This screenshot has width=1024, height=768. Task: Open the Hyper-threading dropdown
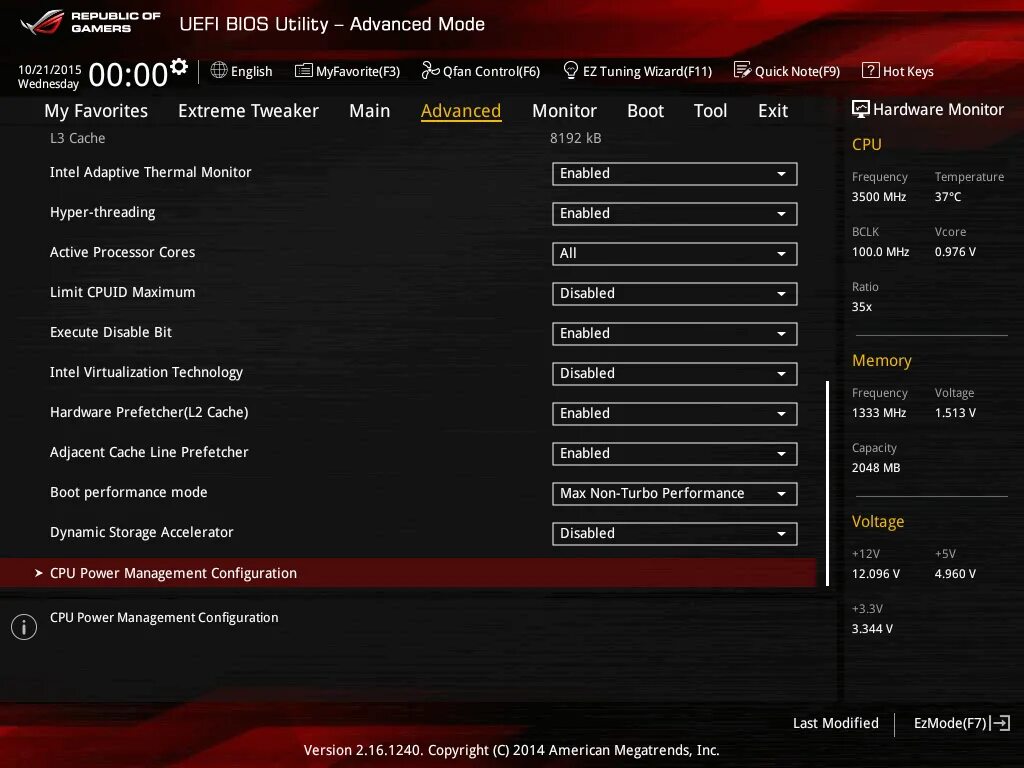tap(675, 214)
